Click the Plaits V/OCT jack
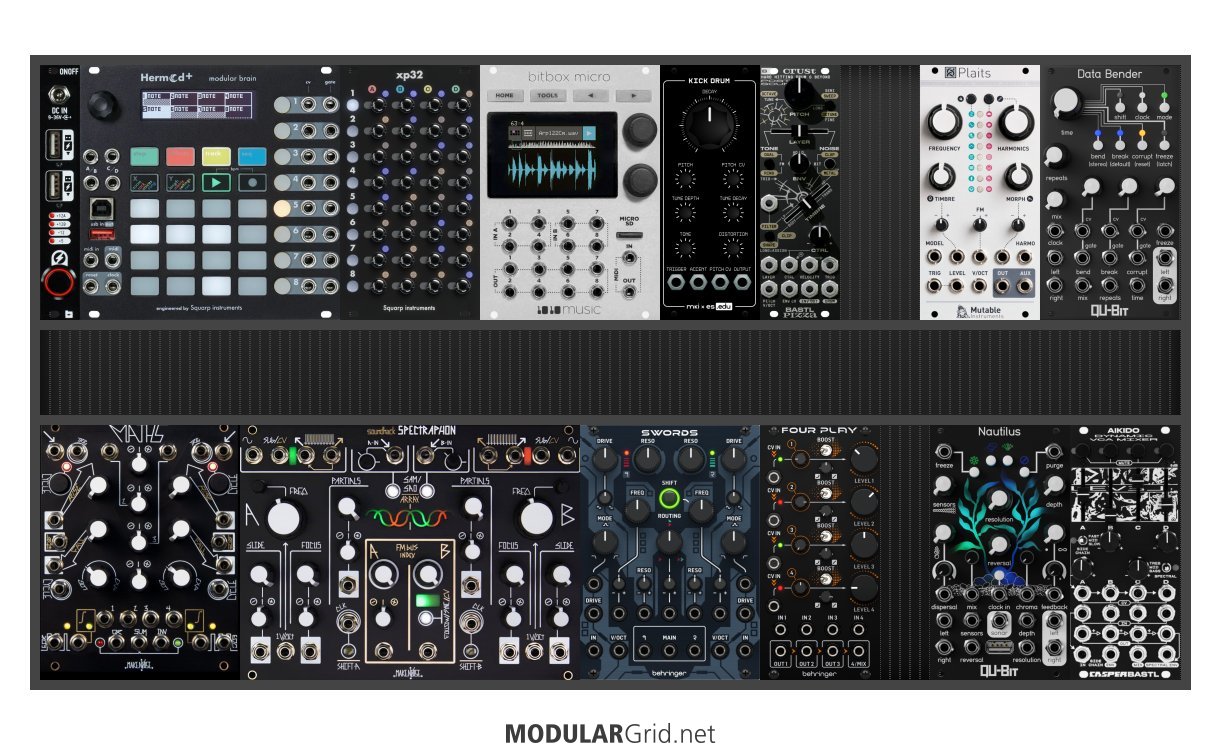 (979, 286)
